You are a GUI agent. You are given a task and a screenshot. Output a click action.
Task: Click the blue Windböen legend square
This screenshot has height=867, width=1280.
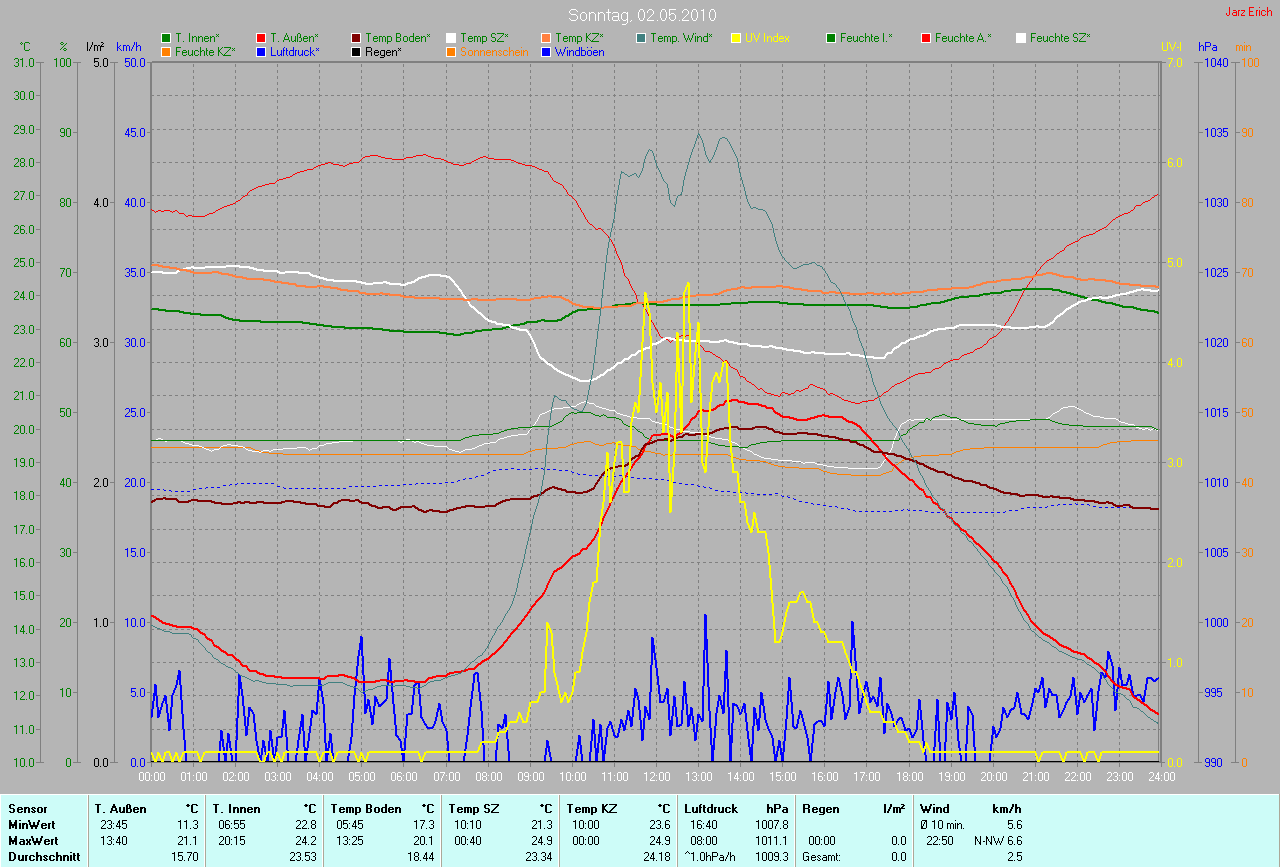547,51
